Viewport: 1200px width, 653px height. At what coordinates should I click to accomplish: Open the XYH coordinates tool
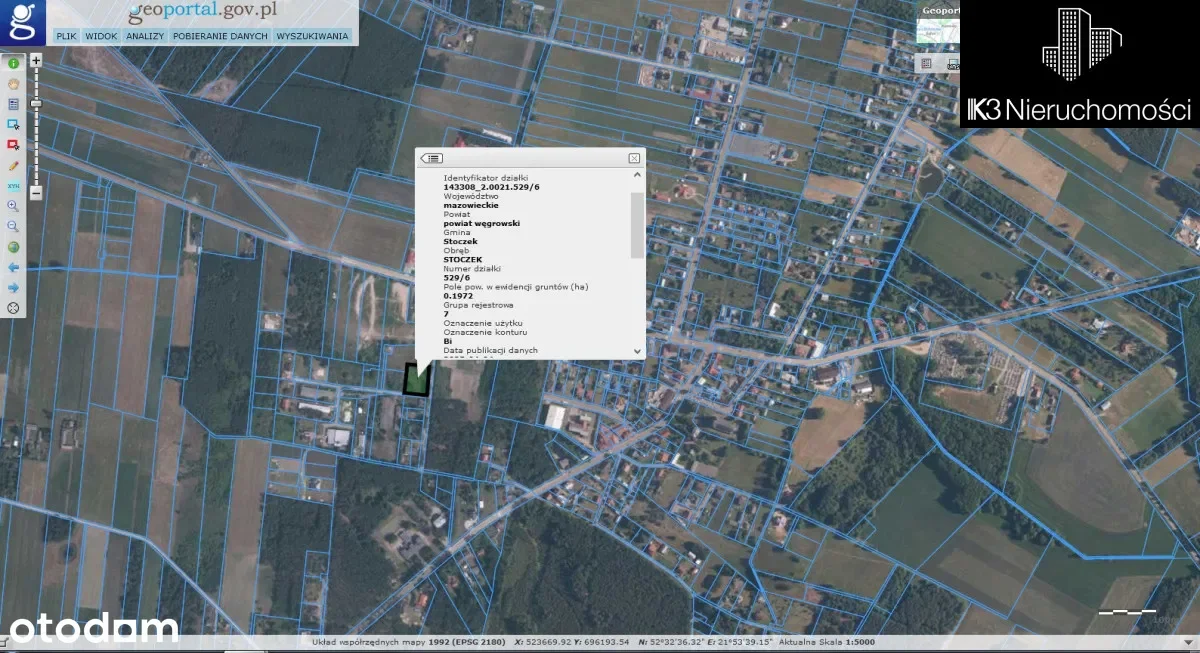14,186
